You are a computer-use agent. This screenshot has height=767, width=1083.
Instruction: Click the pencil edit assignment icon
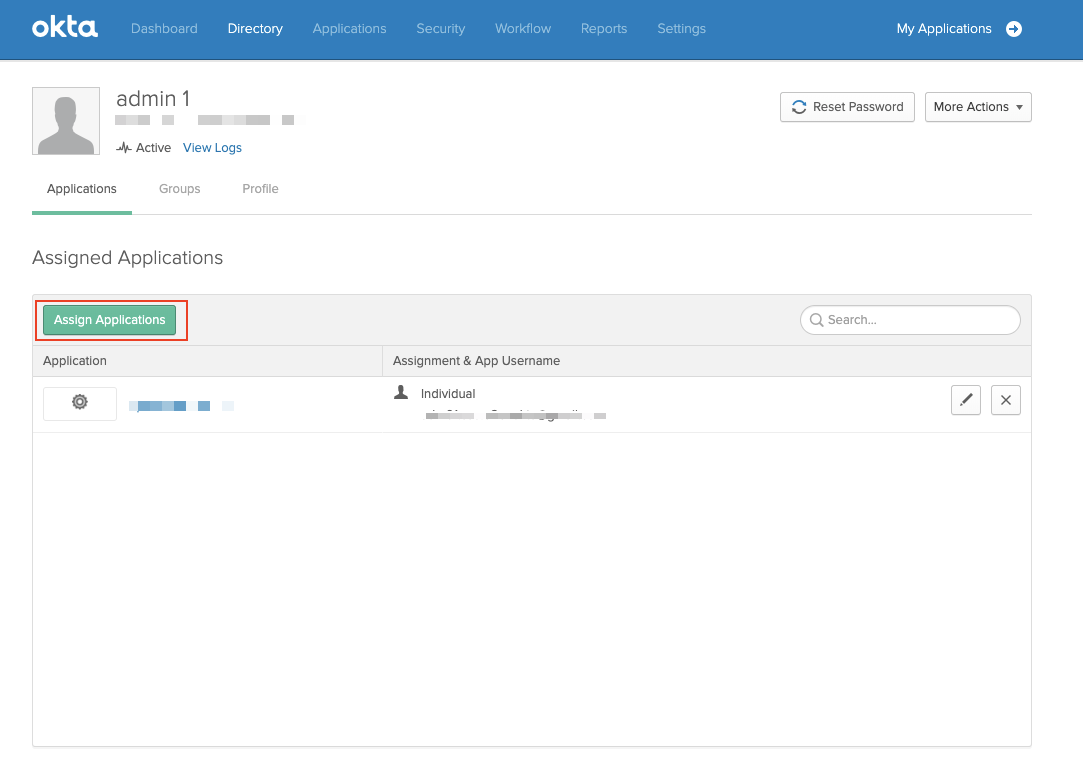click(966, 400)
